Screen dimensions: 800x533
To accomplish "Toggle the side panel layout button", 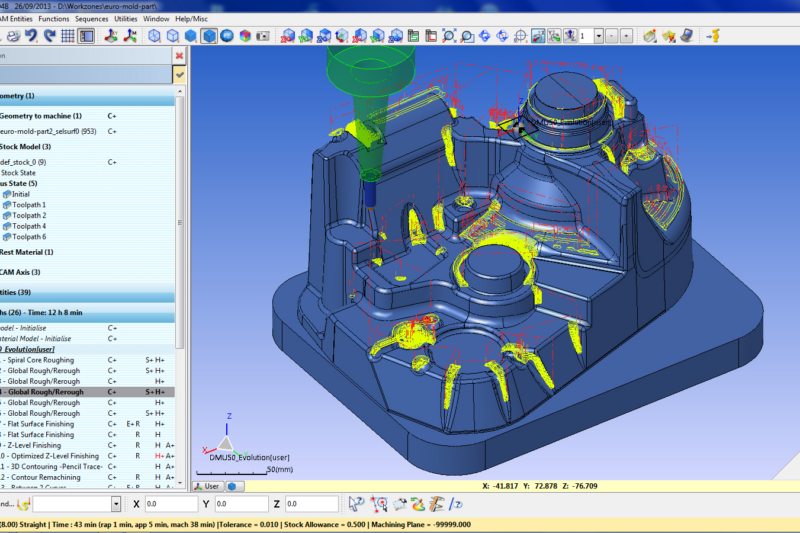I will 87,36.
